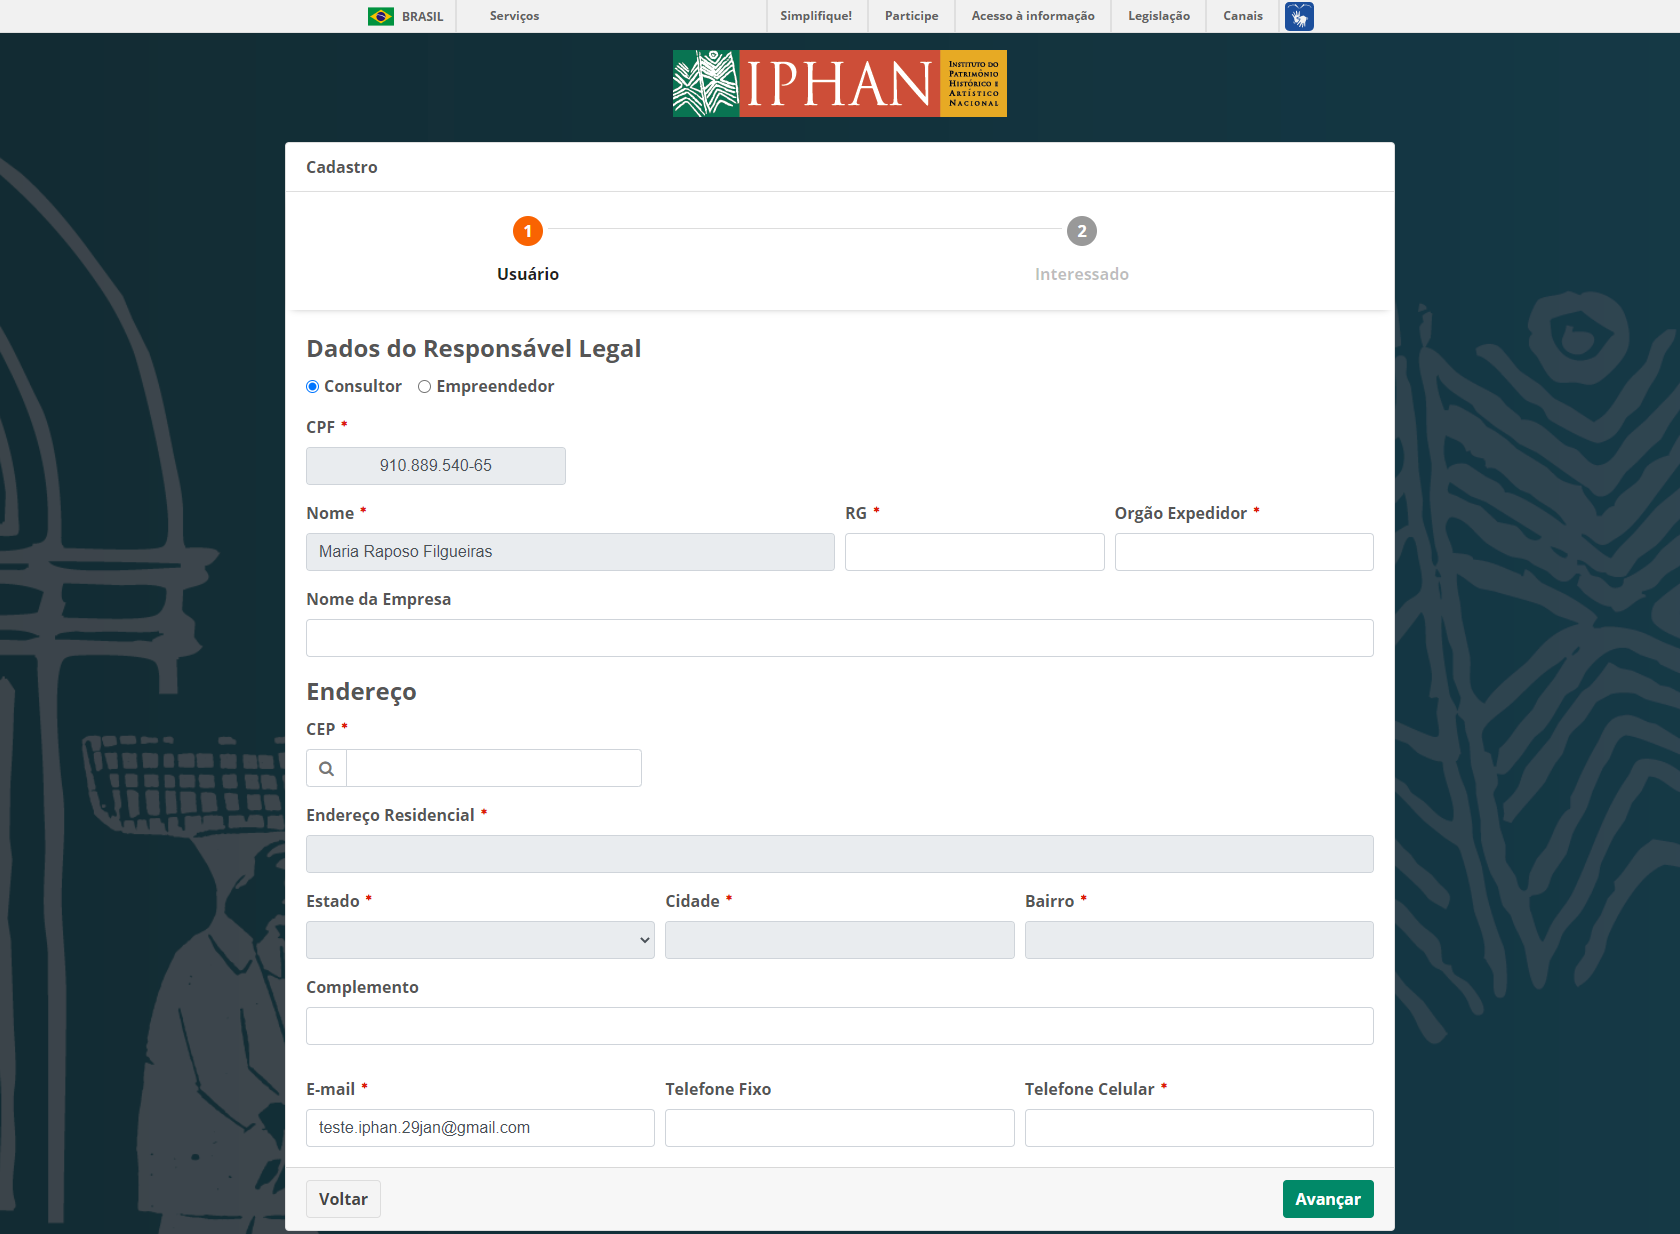Click step 1 Usuário circle

[528, 231]
